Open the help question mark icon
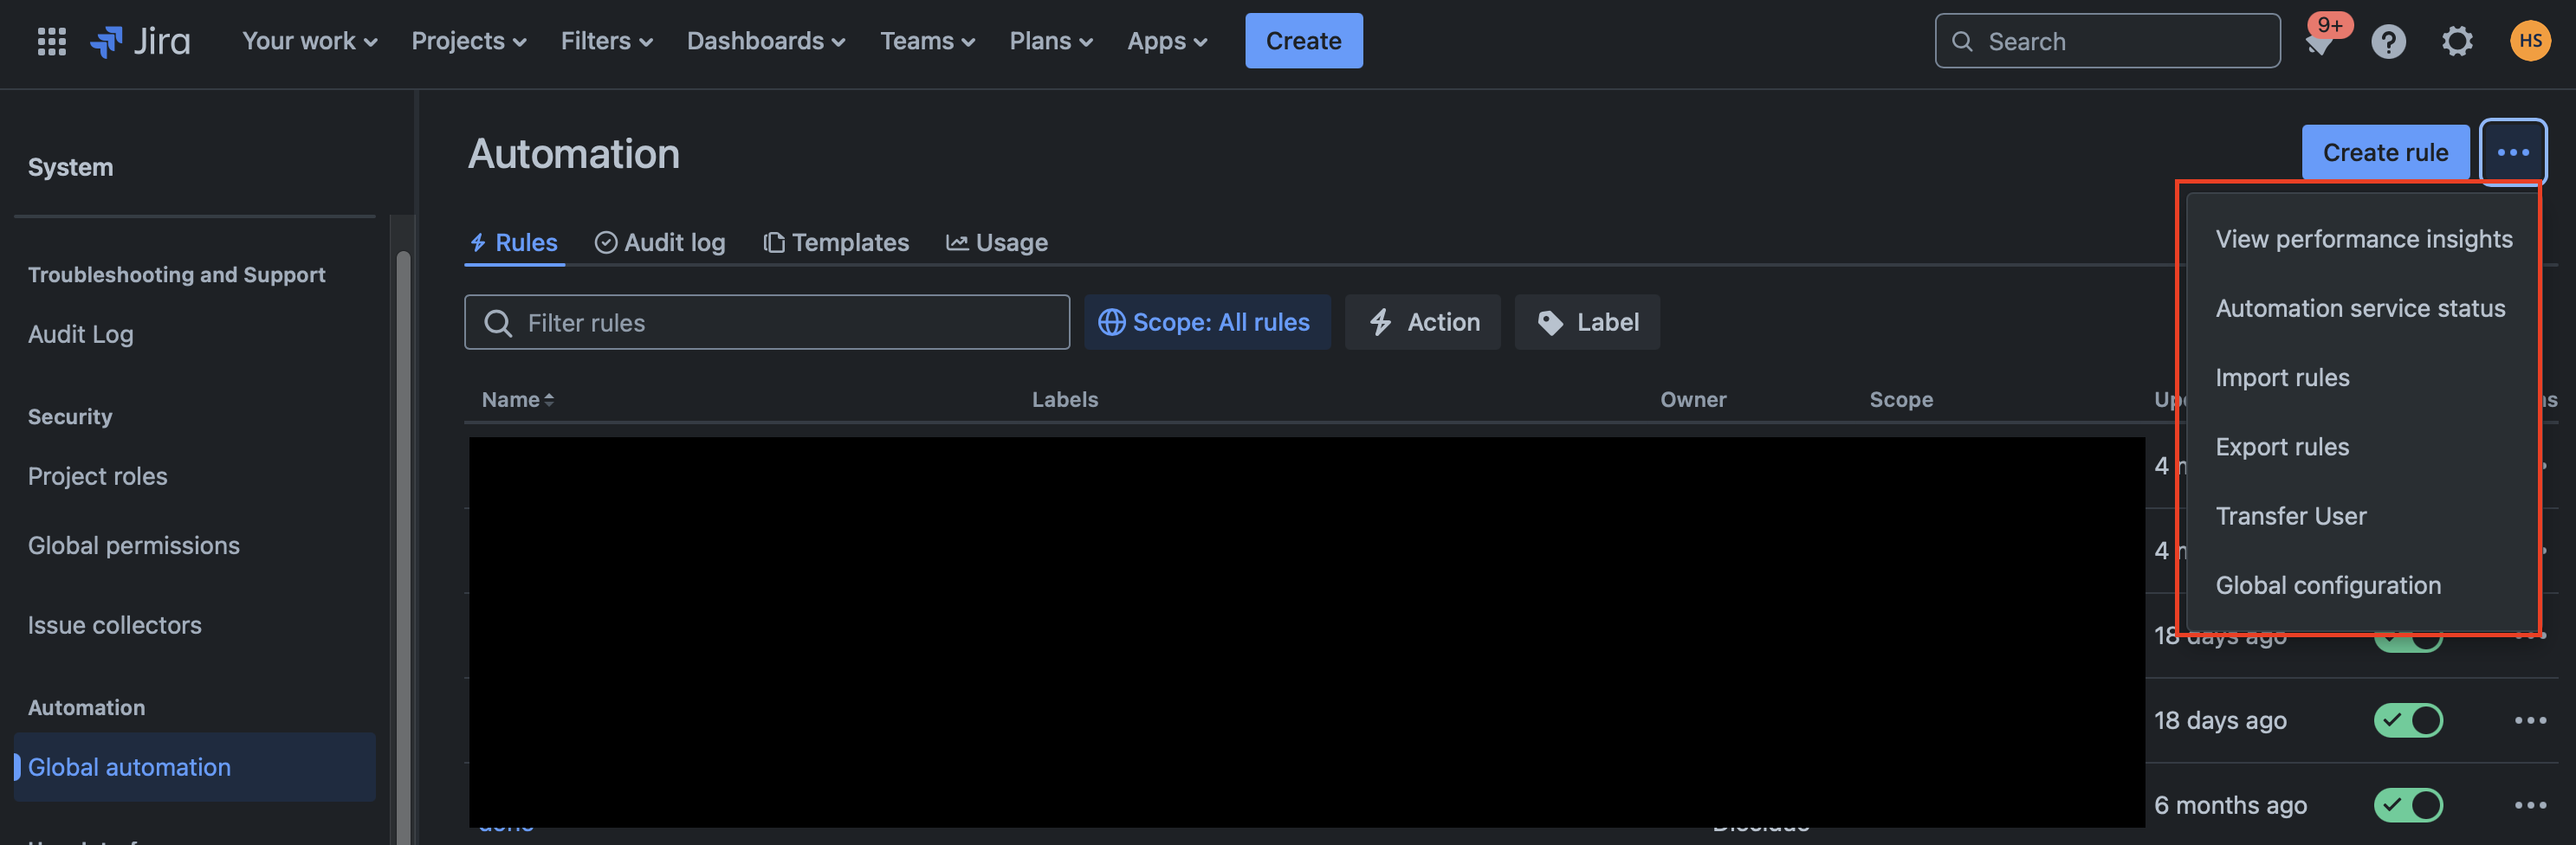The width and height of the screenshot is (2576, 845). pos(2388,41)
